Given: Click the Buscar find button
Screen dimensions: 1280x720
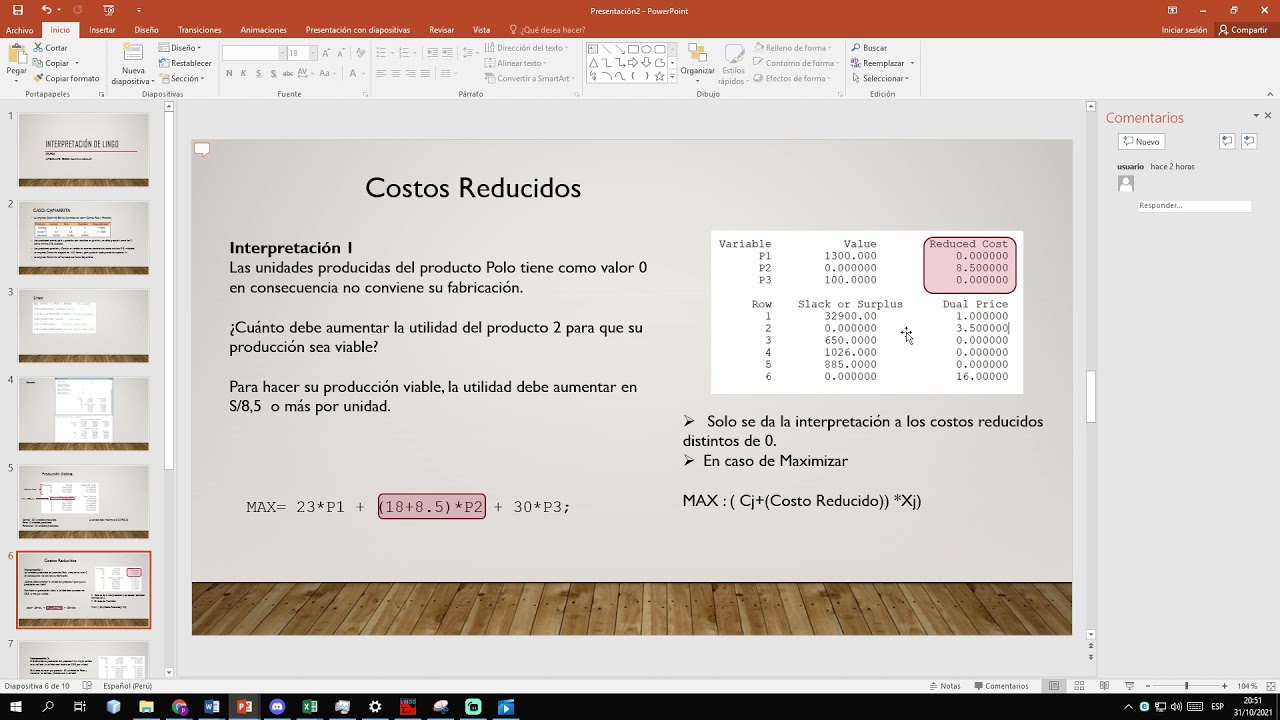Looking at the screenshot, I should [x=868, y=48].
